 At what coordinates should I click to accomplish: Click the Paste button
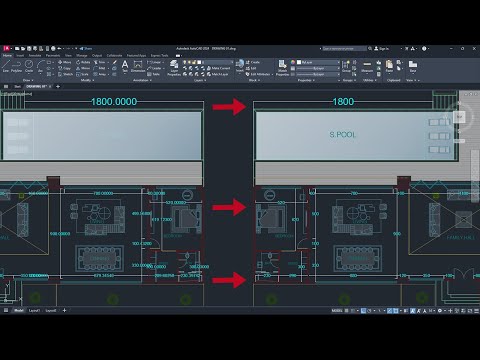tap(389, 66)
